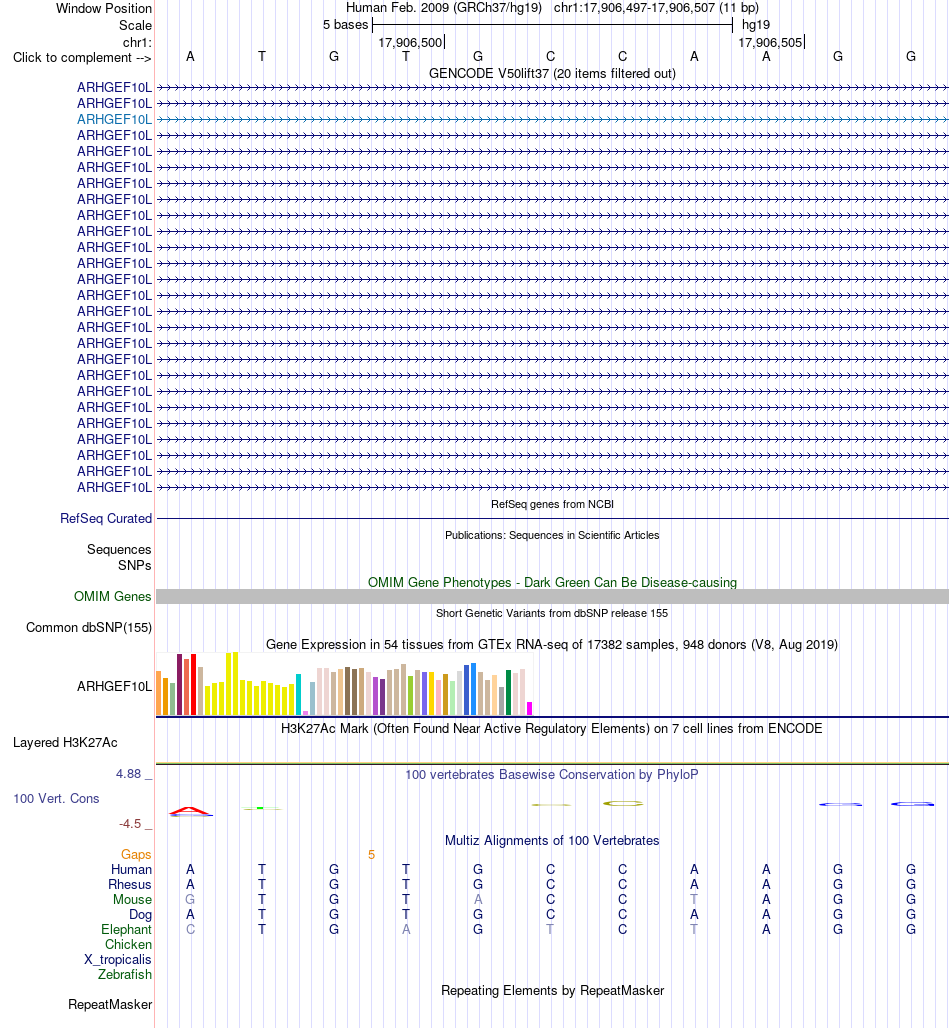Click the gray OMIM Genes bar
Screen dimensions: 950x1028
tap(553, 597)
